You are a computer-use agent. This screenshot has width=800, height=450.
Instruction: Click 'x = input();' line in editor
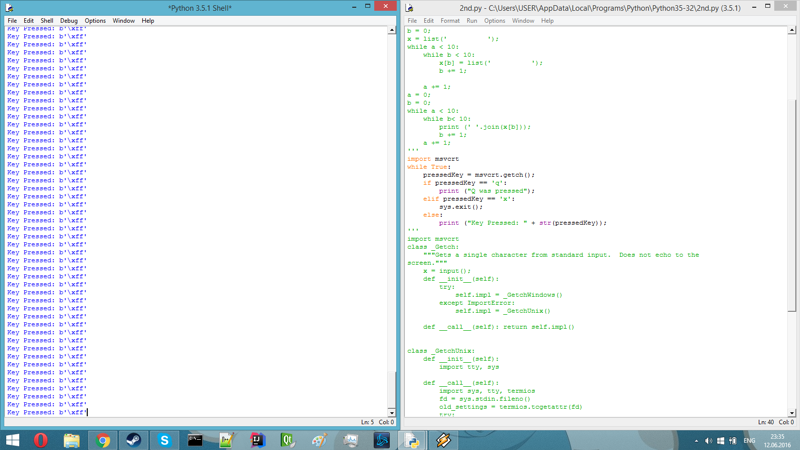coord(446,271)
